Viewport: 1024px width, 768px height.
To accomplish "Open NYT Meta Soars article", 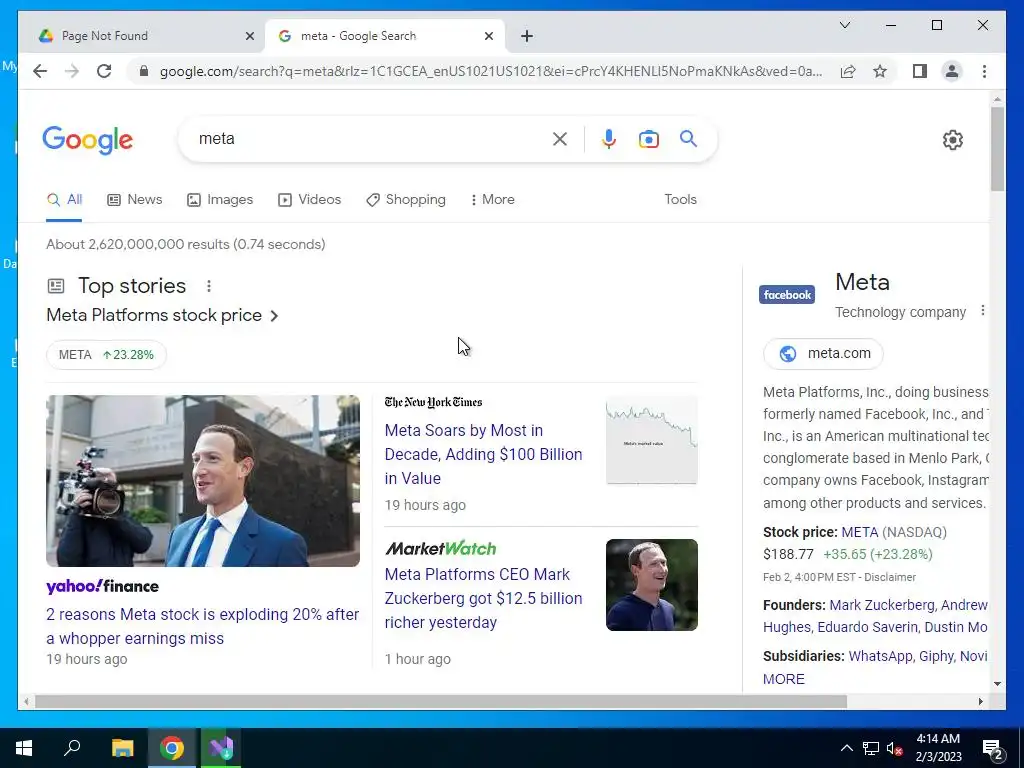I will tap(483, 454).
